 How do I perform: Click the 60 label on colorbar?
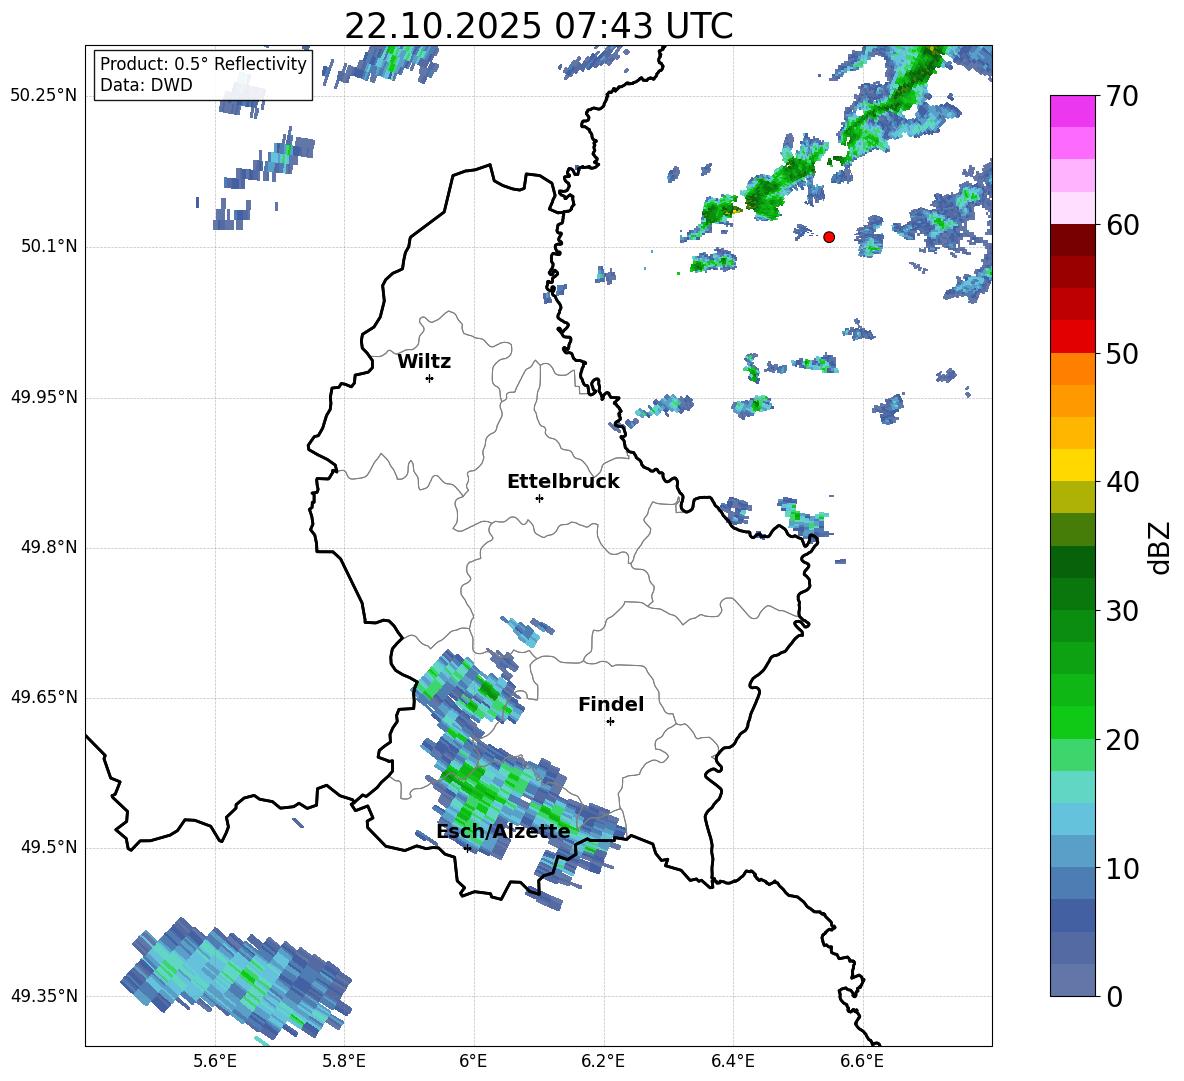pyautogui.click(x=1122, y=225)
